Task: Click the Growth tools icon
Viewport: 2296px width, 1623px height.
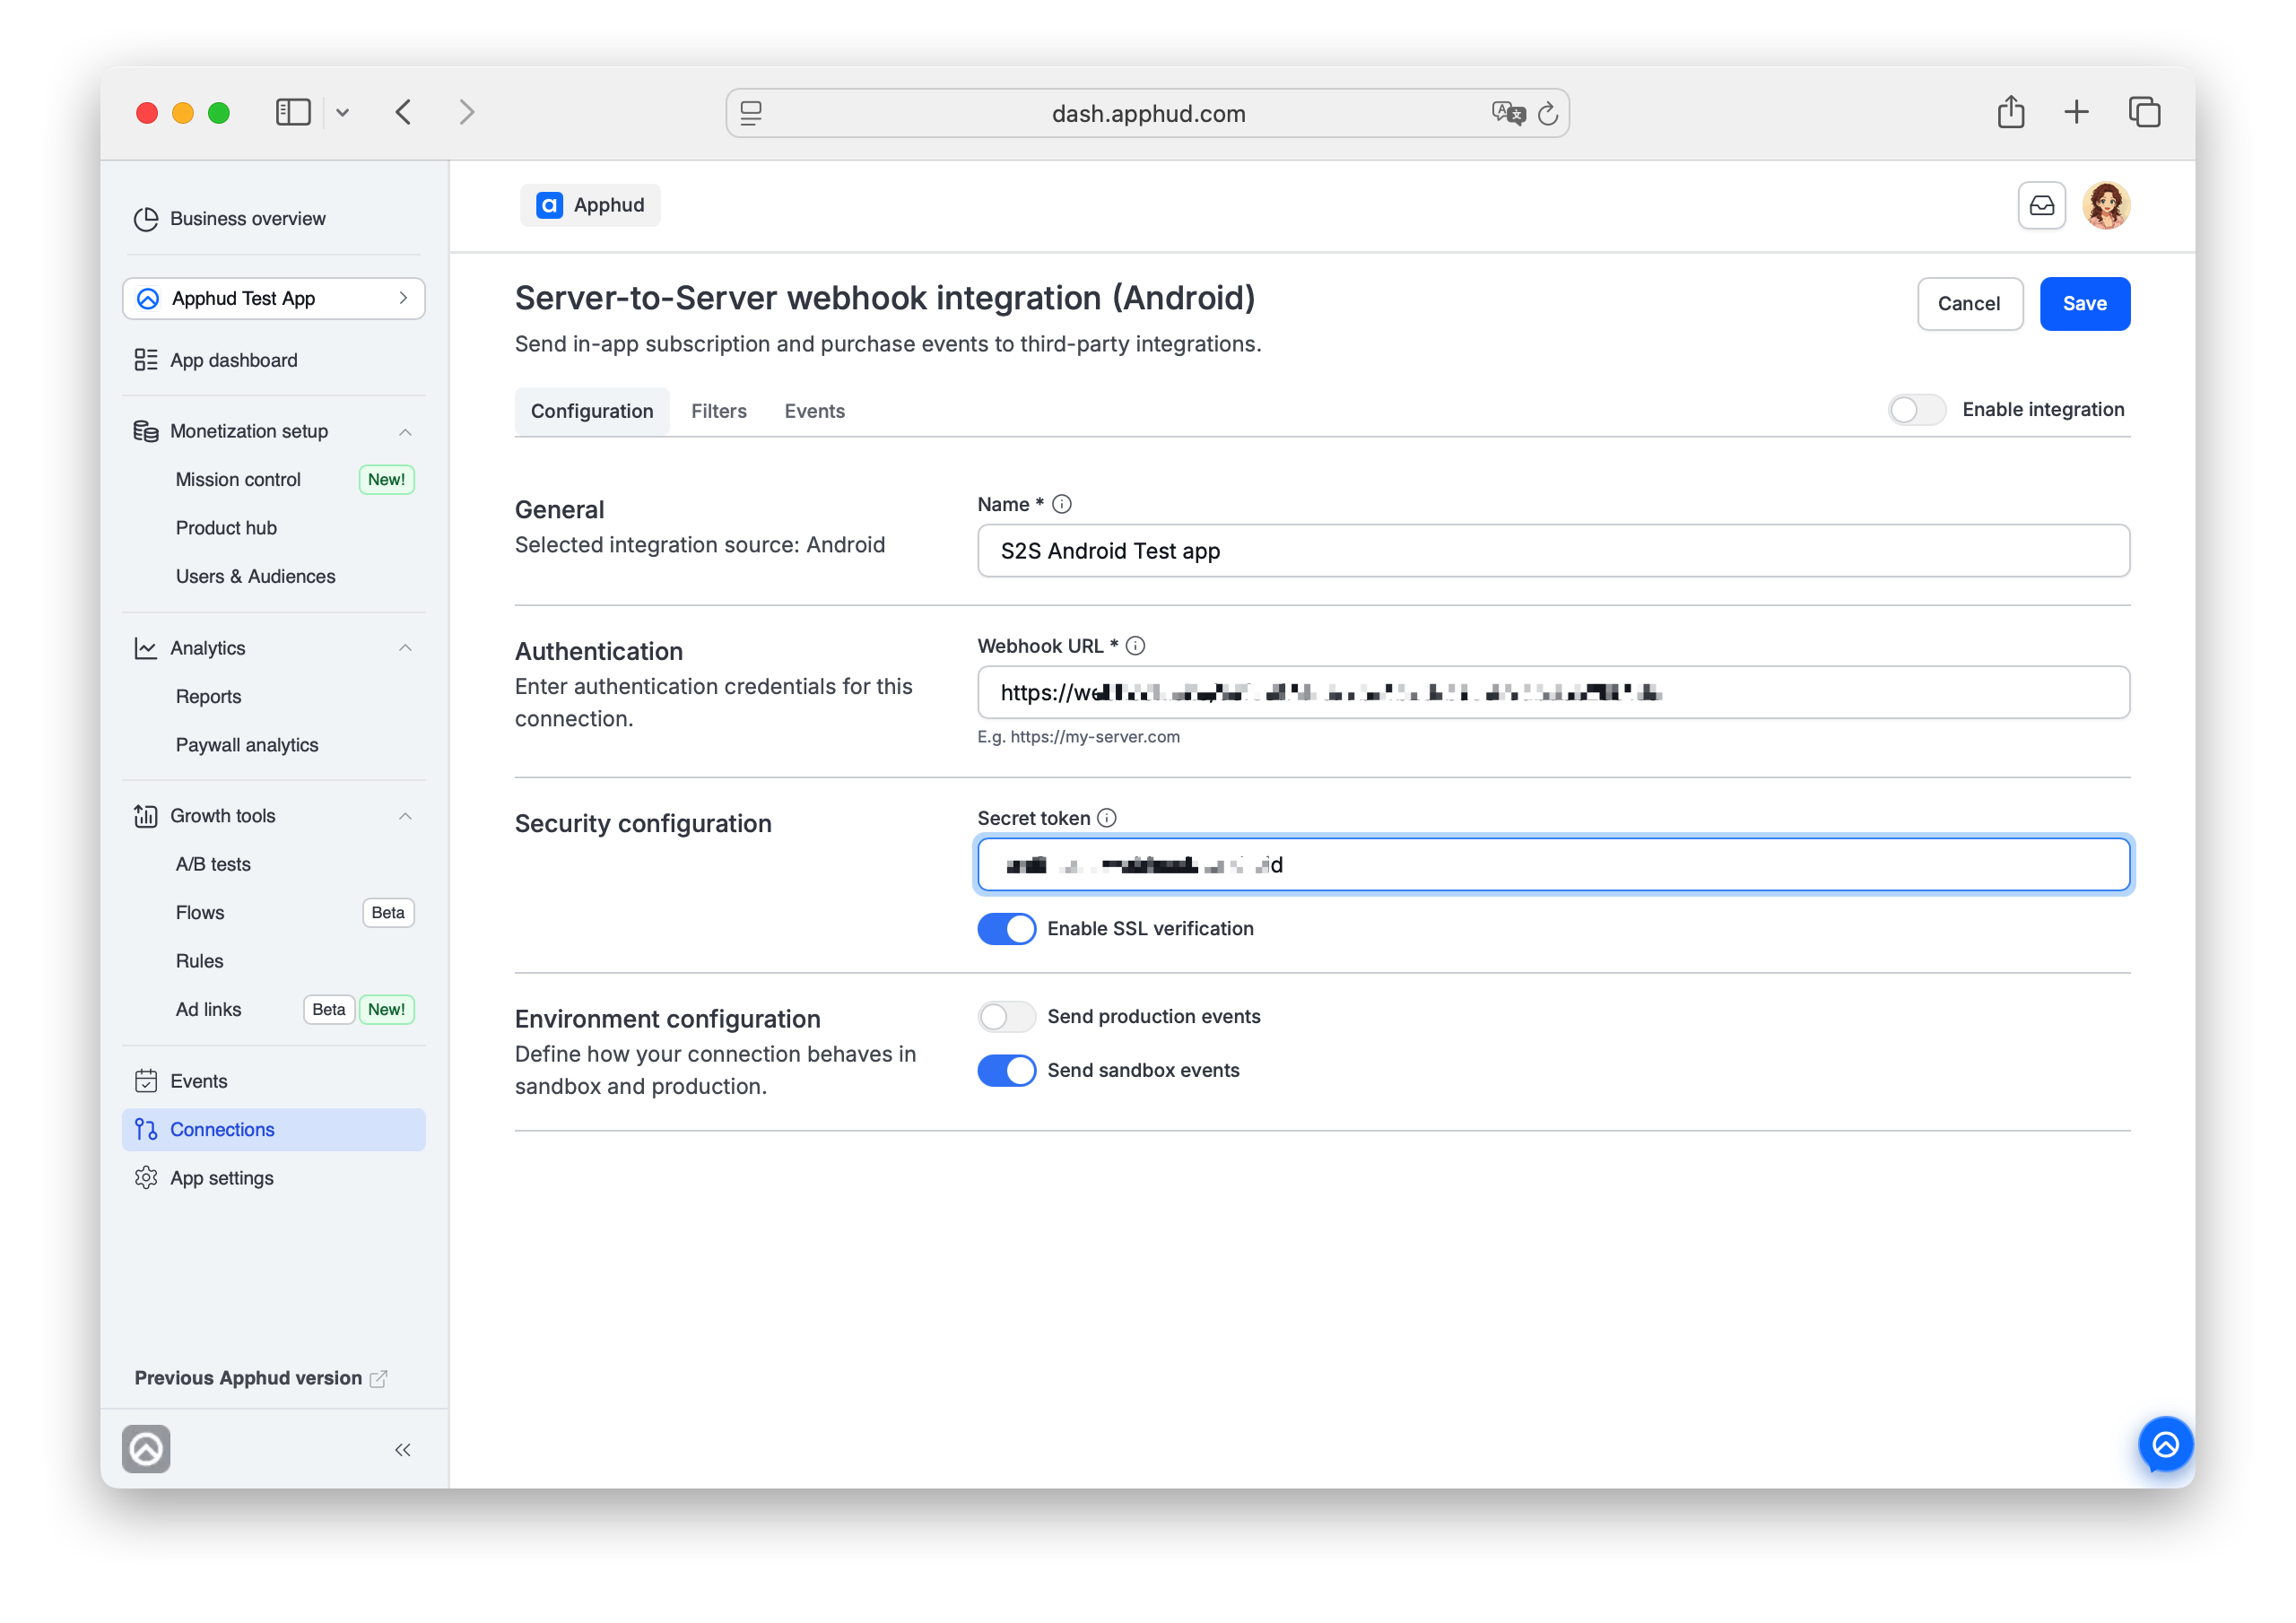Action: point(146,816)
